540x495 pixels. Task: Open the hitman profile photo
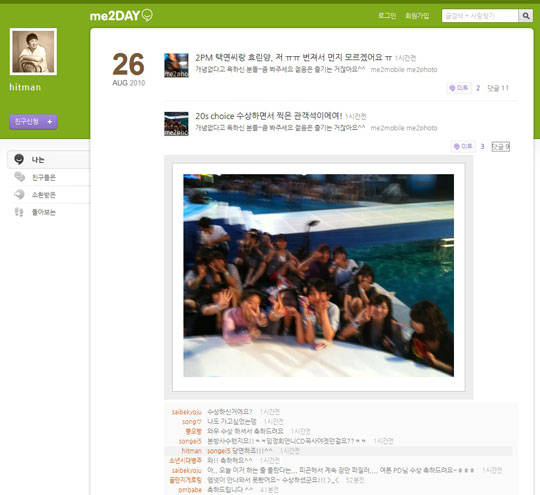(33, 52)
